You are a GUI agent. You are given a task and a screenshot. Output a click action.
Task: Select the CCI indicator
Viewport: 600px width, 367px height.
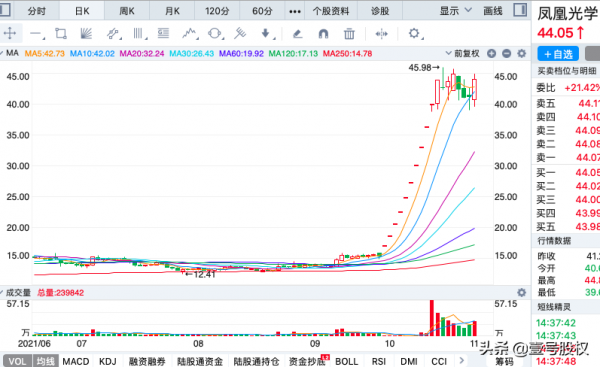coord(439,361)
